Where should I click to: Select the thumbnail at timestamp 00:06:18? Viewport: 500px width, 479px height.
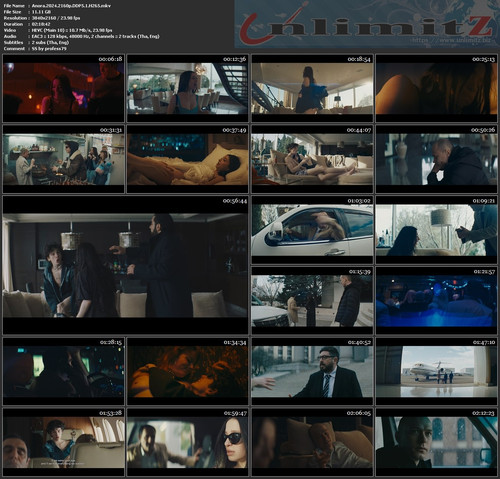63,88
